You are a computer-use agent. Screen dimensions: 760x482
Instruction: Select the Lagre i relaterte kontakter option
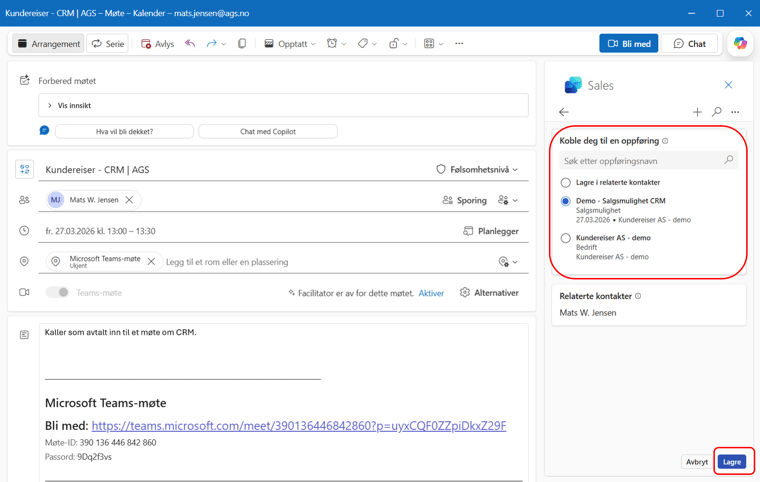[x=566, y=183]
